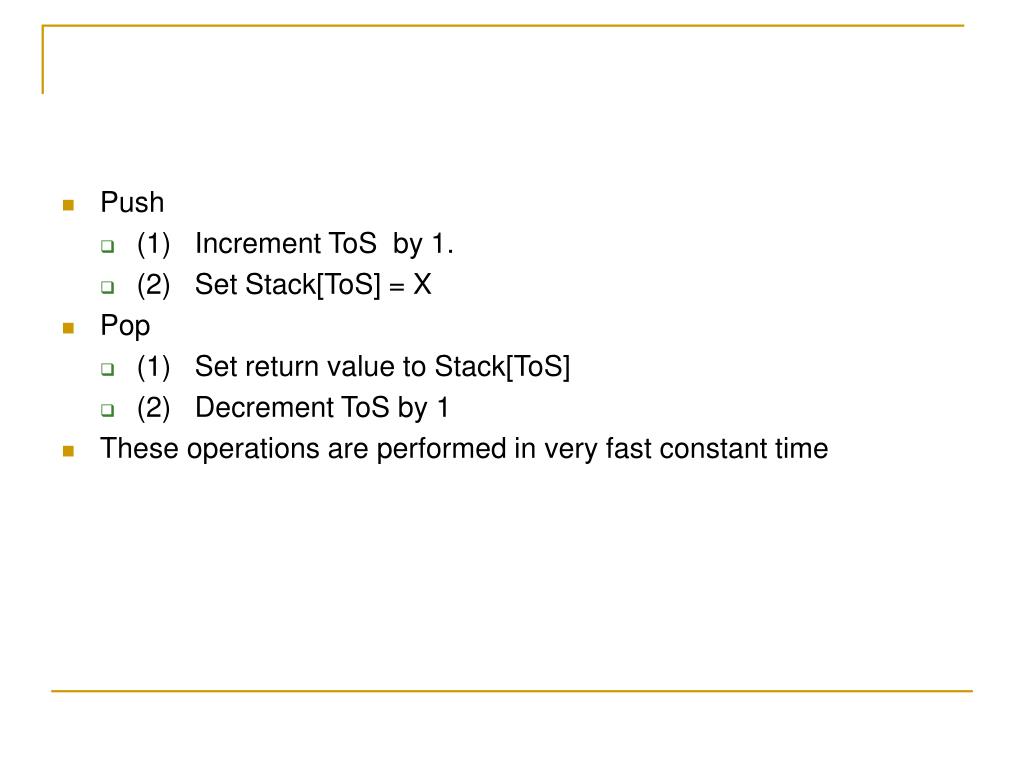1024x768 pixels.
Task: Click the (1) number under Pop
Action: tap(153, 366)
